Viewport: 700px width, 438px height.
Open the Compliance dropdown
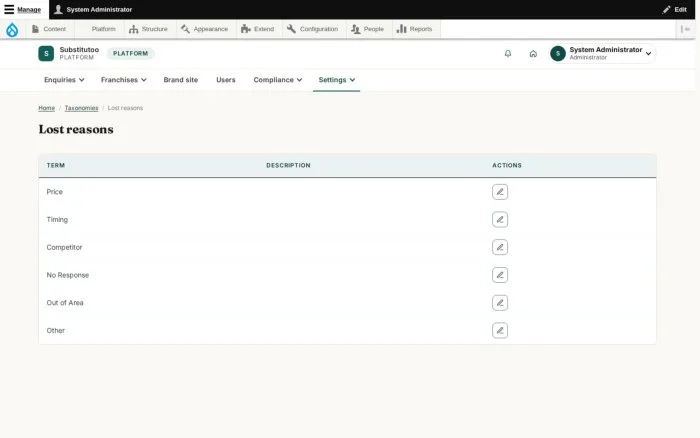coord(278,80)
